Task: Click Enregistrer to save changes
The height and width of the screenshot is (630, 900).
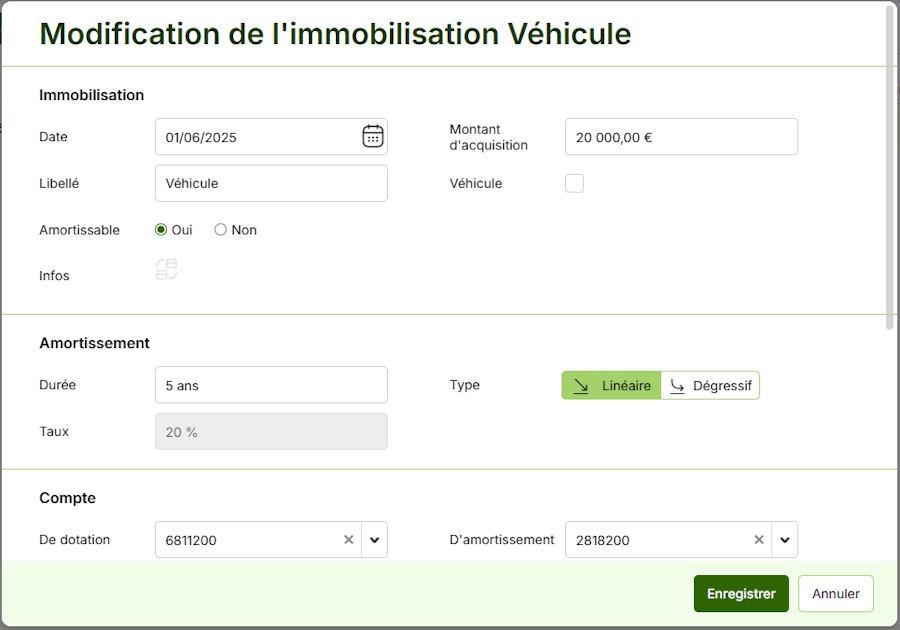Action: coord(741,593)
